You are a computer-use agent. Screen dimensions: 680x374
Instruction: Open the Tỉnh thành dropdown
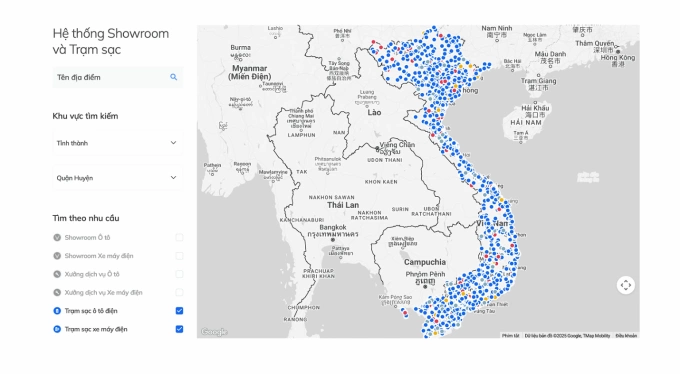point(118,143)
